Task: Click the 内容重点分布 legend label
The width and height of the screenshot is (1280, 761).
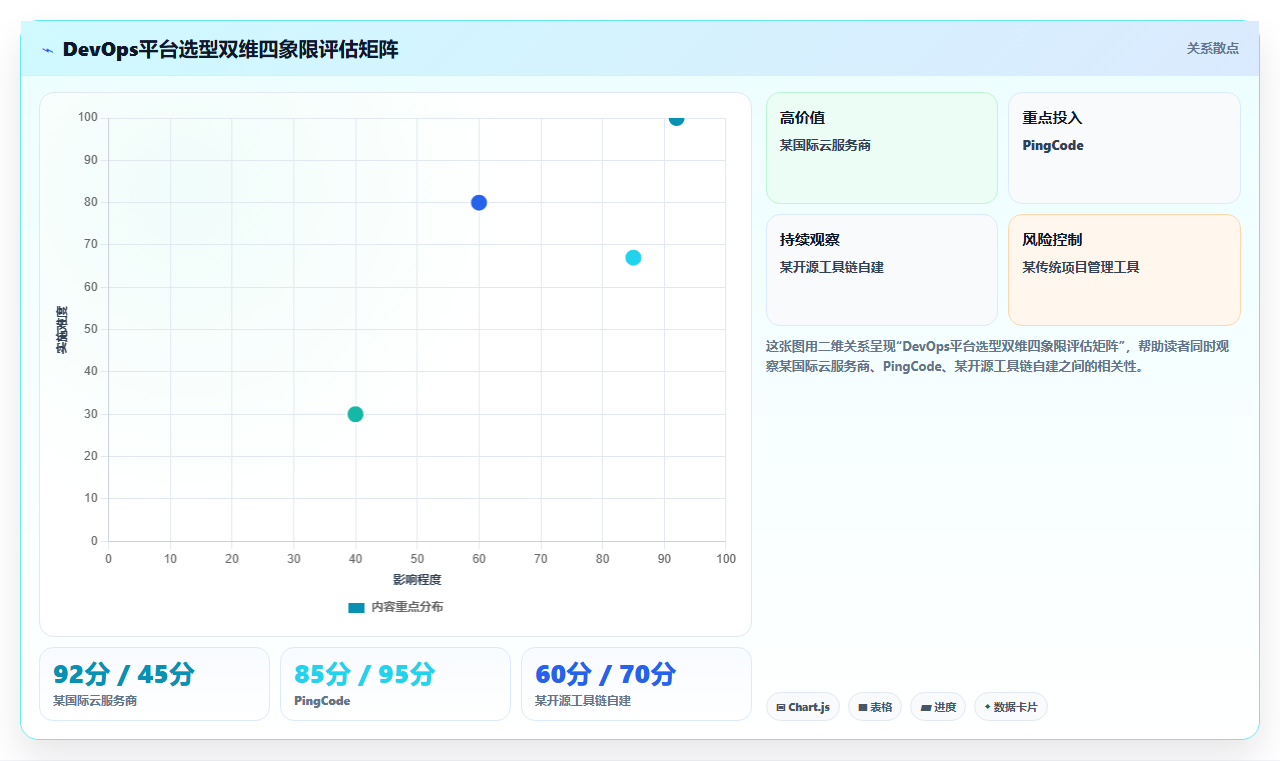Action: click(x=407, y=607)
